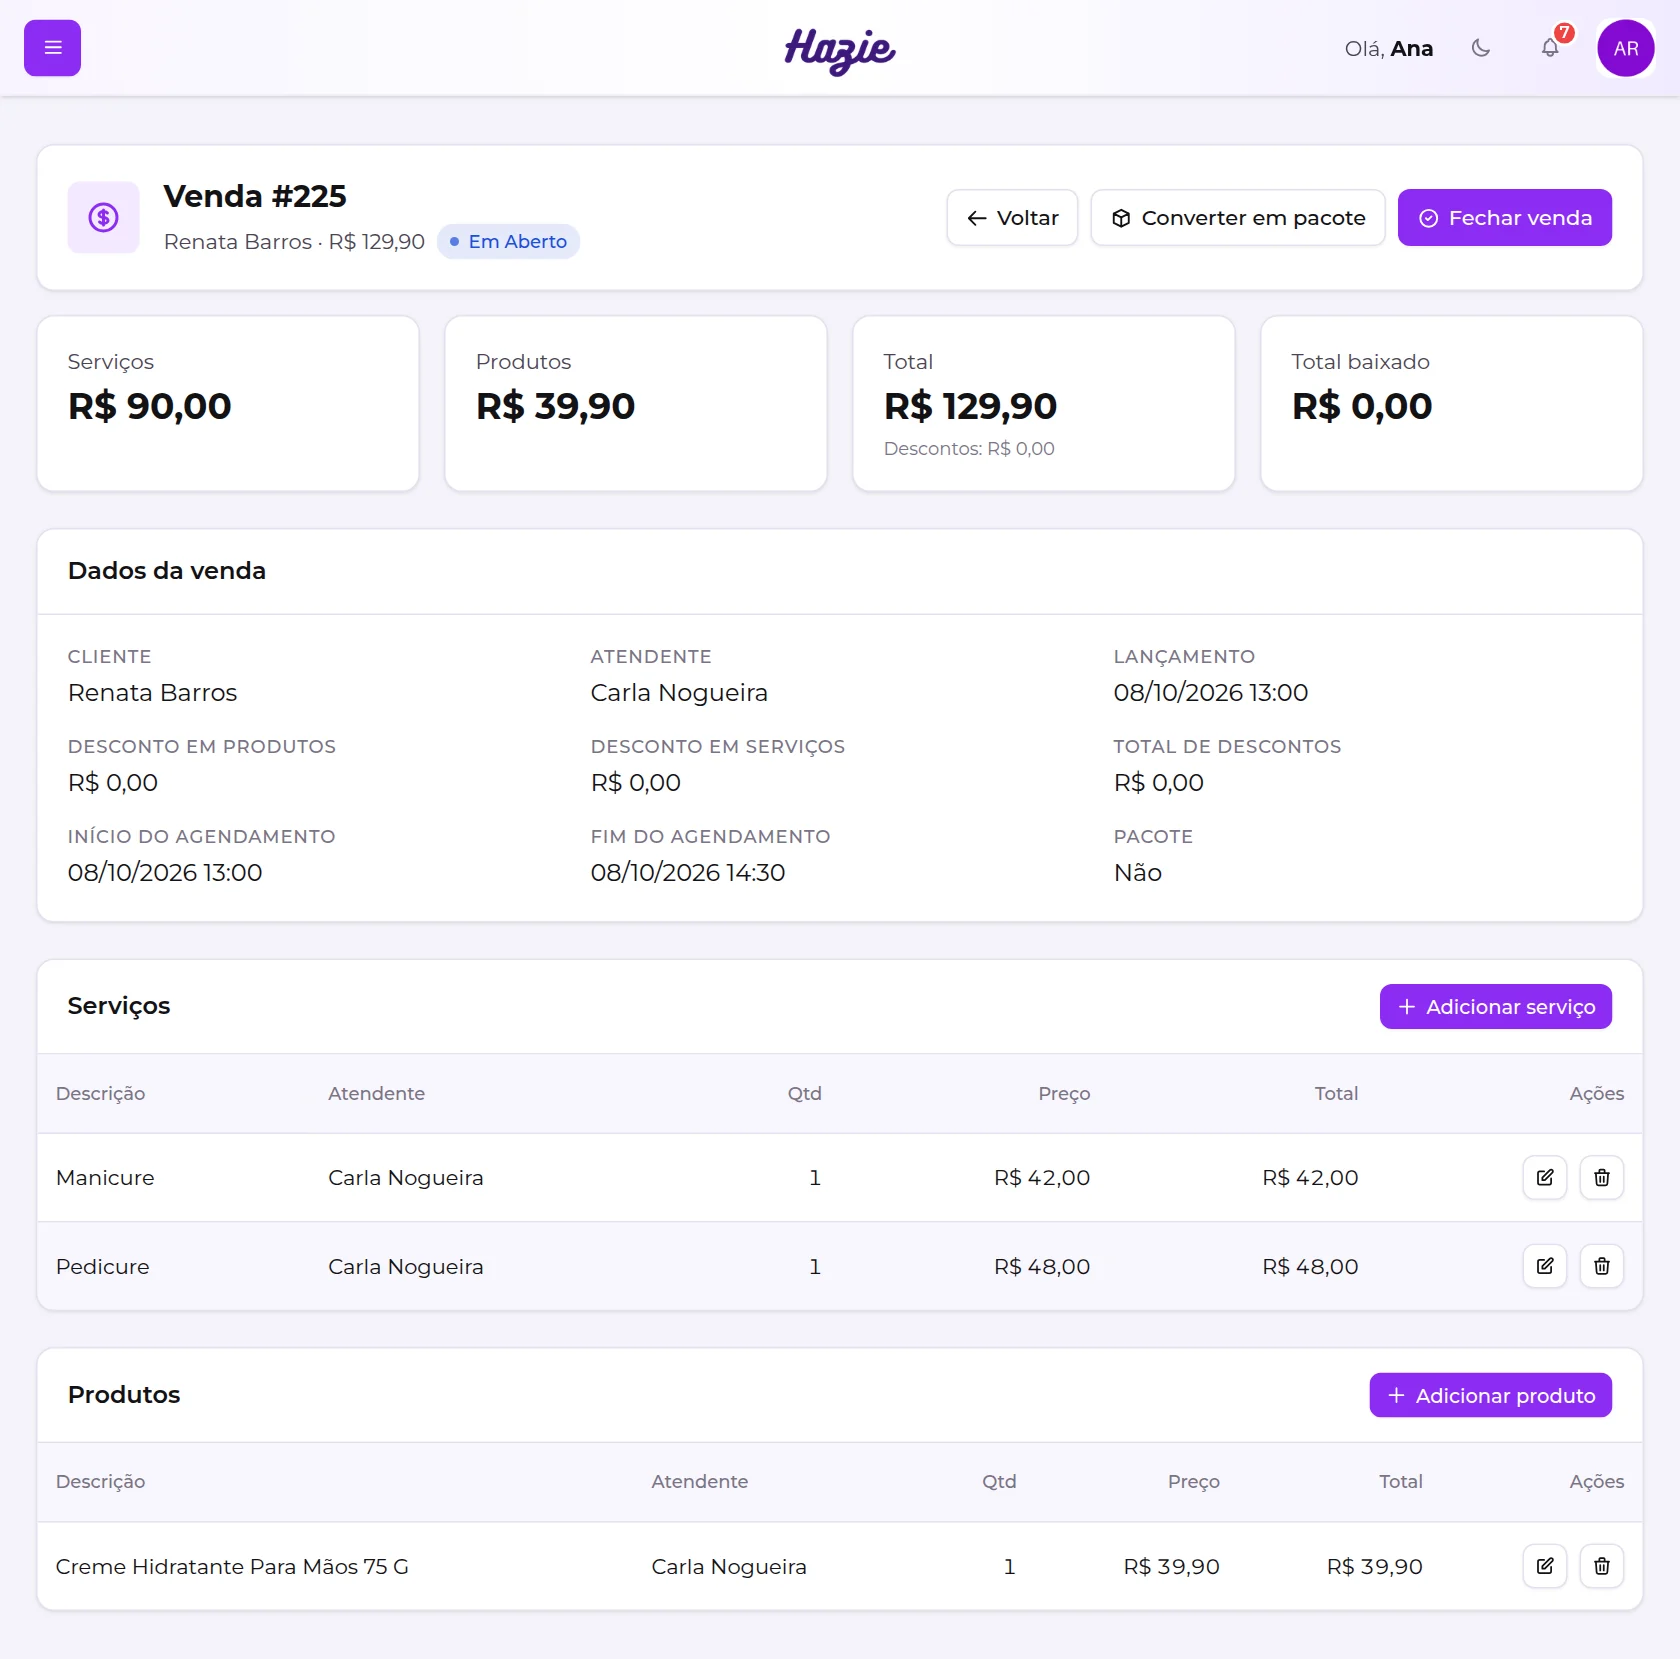Click Adicionar produto button
1680x1659 pixels.
click(x=1491, y=1395)
